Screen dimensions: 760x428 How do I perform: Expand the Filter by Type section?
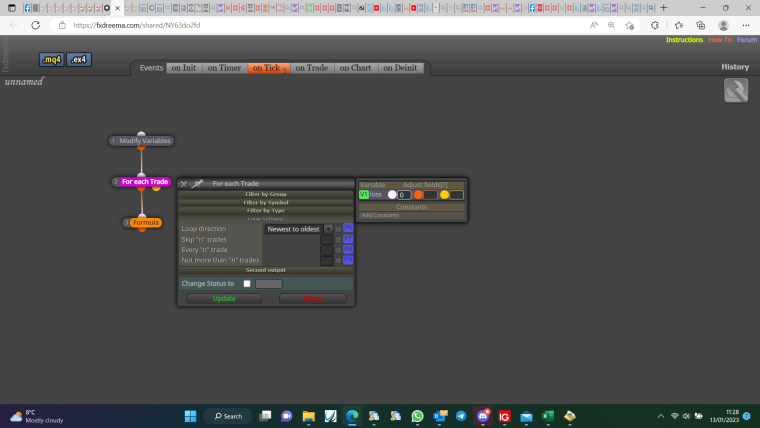pos(266,211)
